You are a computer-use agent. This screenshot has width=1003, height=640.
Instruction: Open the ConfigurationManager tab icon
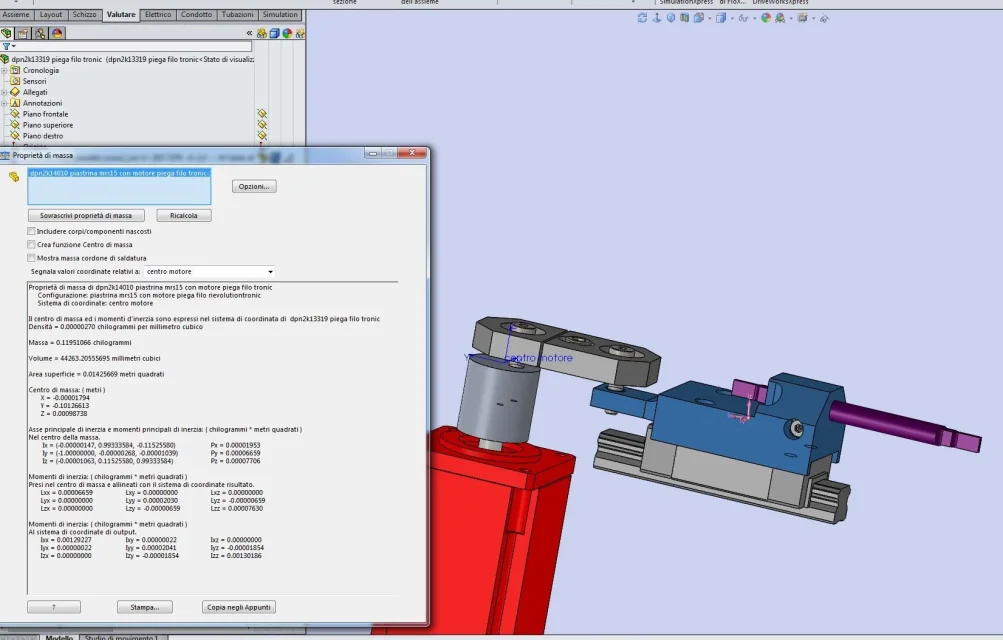[x=40, y=33]
